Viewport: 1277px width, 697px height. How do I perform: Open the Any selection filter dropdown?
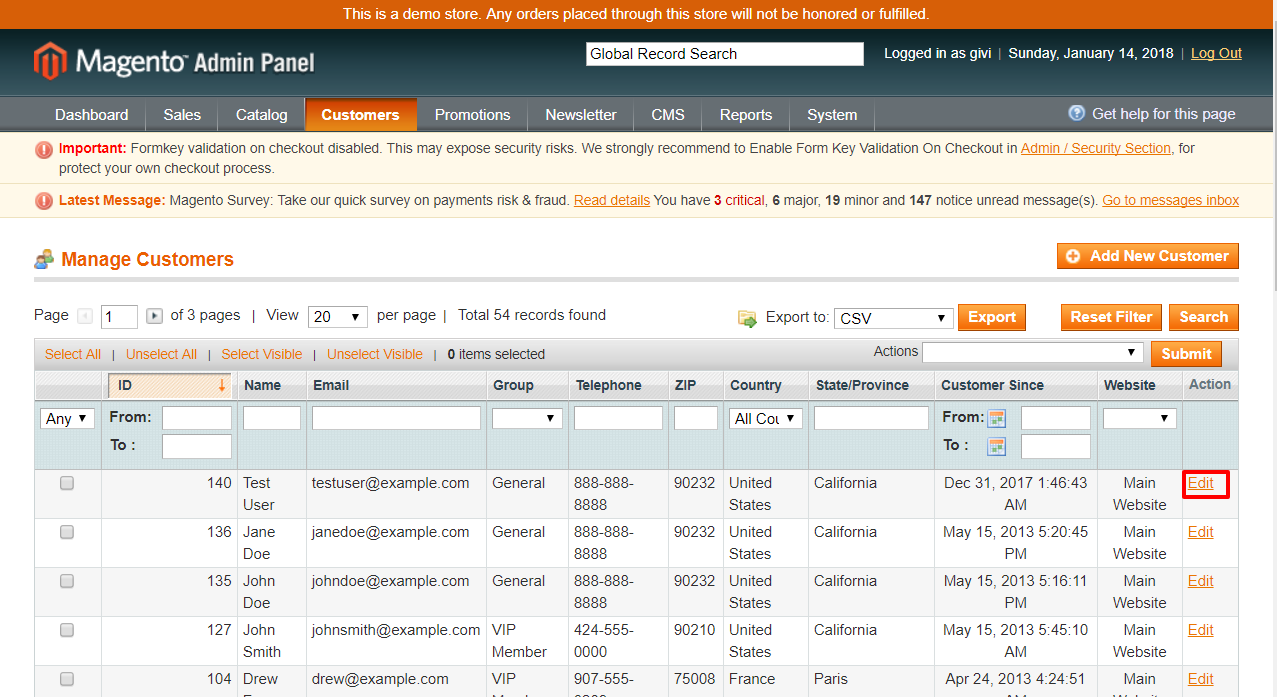tap(68, 419)
